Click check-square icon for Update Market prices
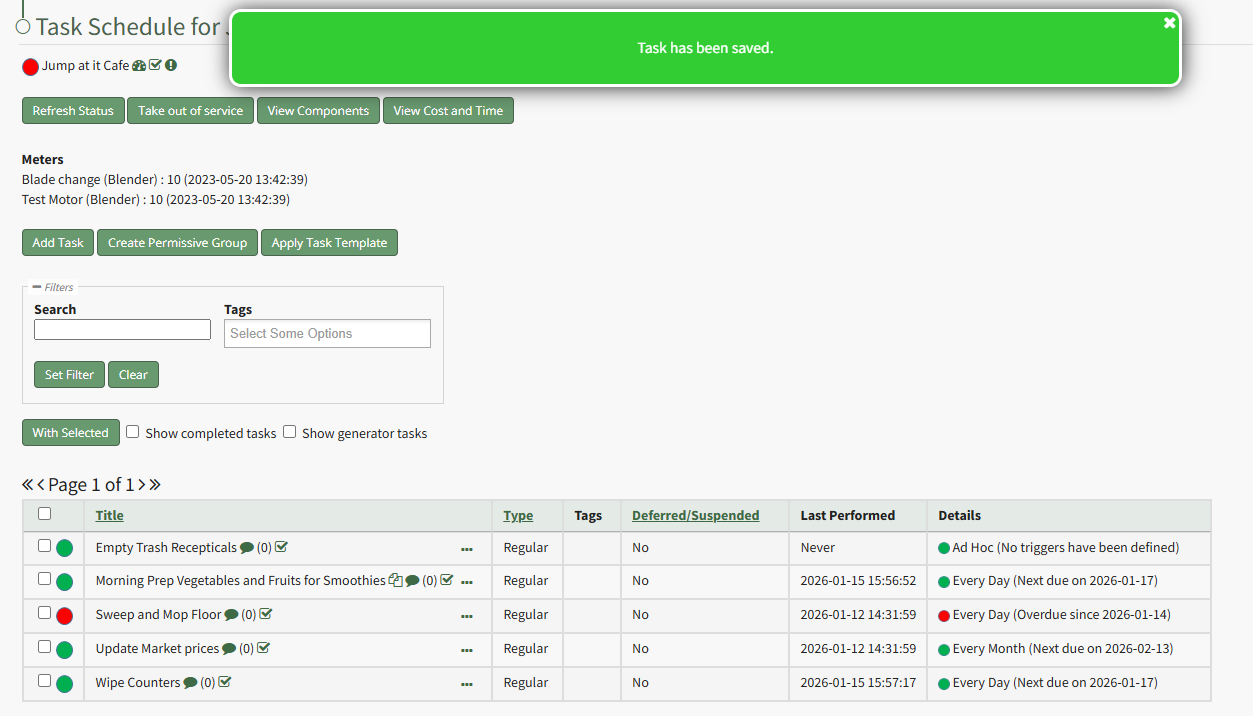The height and width of the screenshot is (716, 1253). tap(263, 649)
